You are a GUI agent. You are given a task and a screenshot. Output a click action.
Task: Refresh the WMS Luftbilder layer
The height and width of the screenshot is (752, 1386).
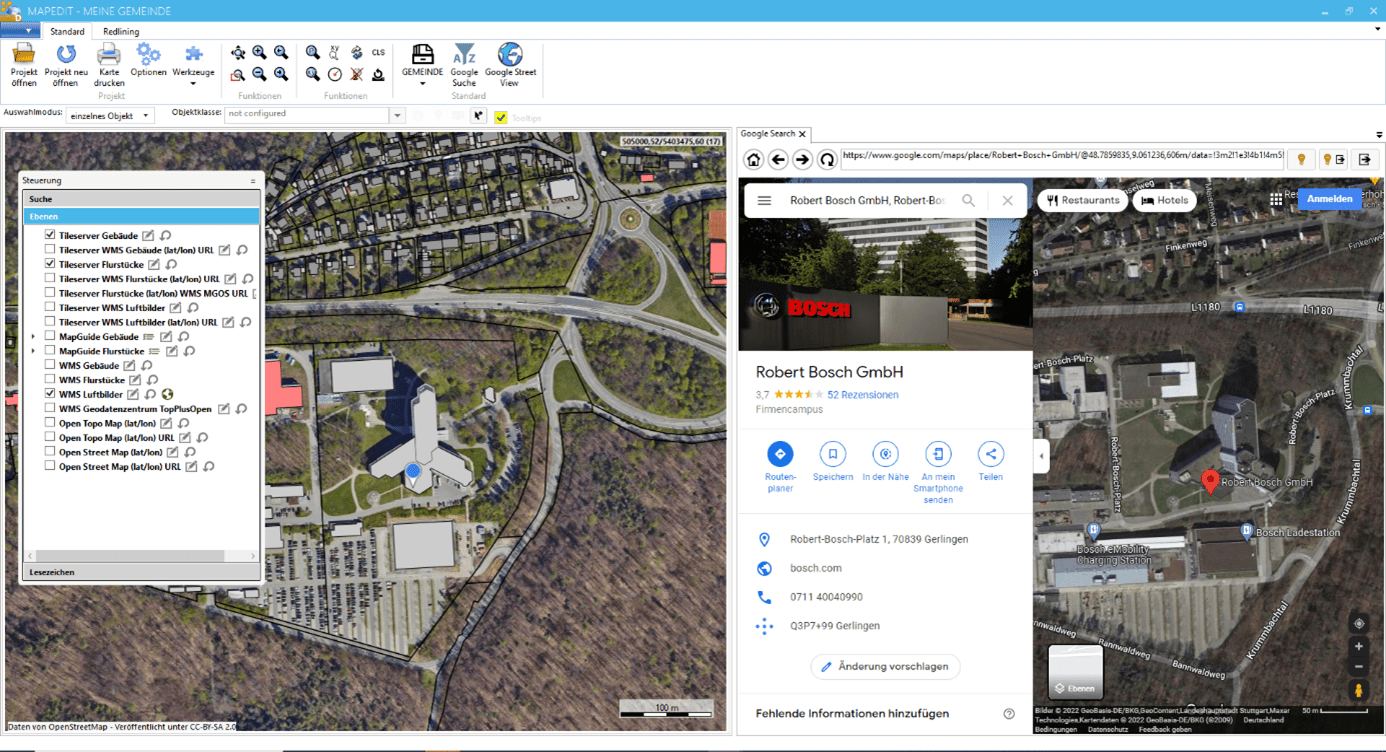point(150,395)
